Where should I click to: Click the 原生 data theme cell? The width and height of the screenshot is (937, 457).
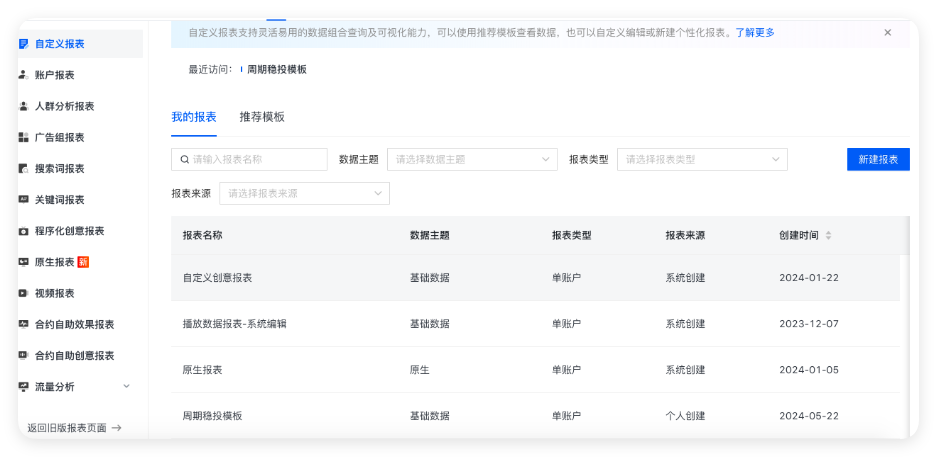pyautogui.click(x=419, y=370)
